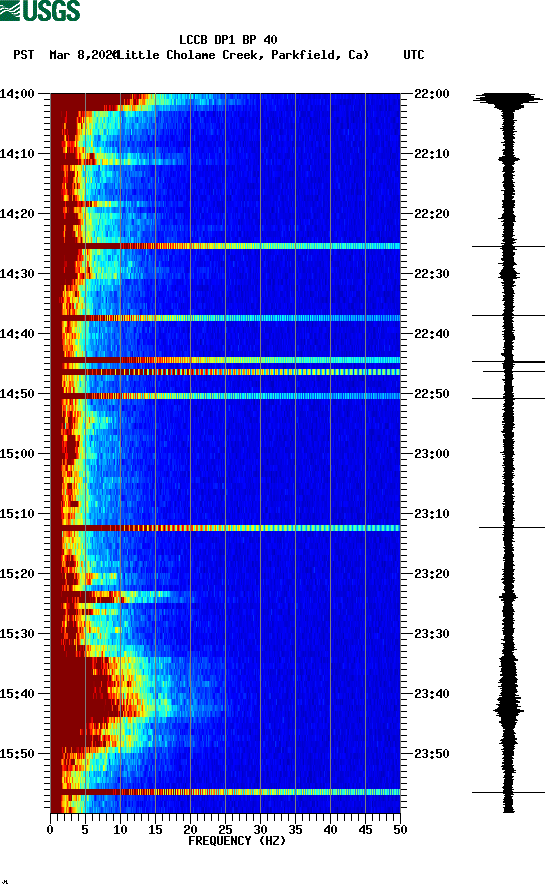552x893 pixels.
Task: Click the 50 Hz frequency axis label
Action: (x=400, y=830)
